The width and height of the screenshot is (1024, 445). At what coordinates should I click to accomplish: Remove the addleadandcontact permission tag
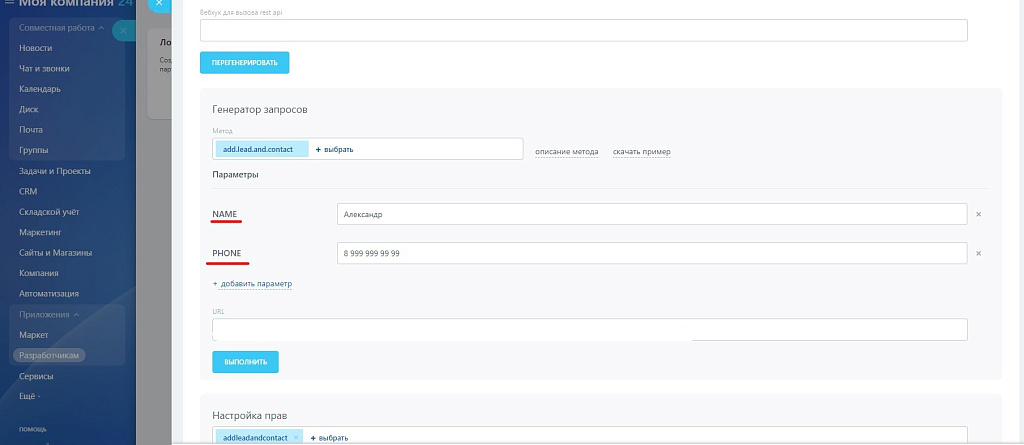tap(296, 438)
